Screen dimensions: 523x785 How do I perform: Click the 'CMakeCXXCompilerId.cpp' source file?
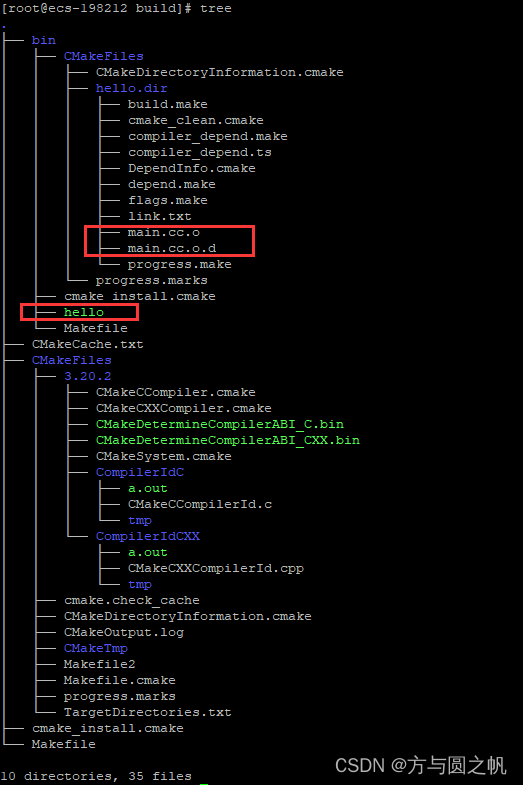[216, 569]
